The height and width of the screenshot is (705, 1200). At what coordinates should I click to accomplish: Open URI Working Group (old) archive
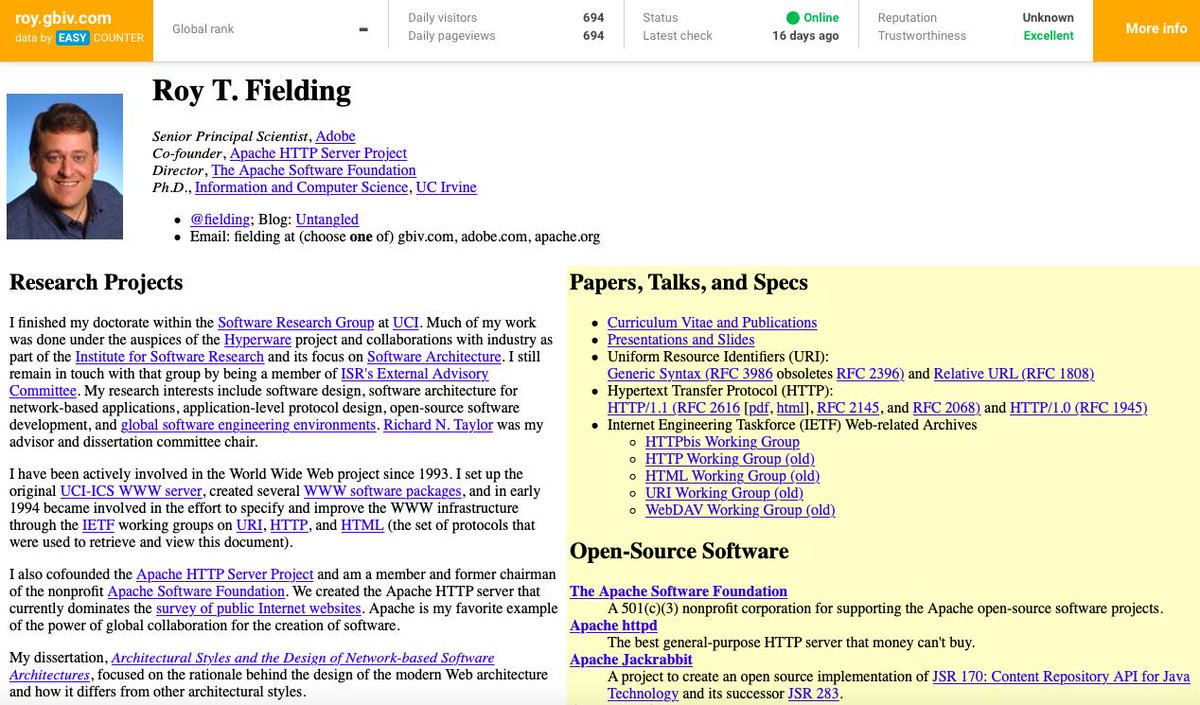tap(724, 493)
